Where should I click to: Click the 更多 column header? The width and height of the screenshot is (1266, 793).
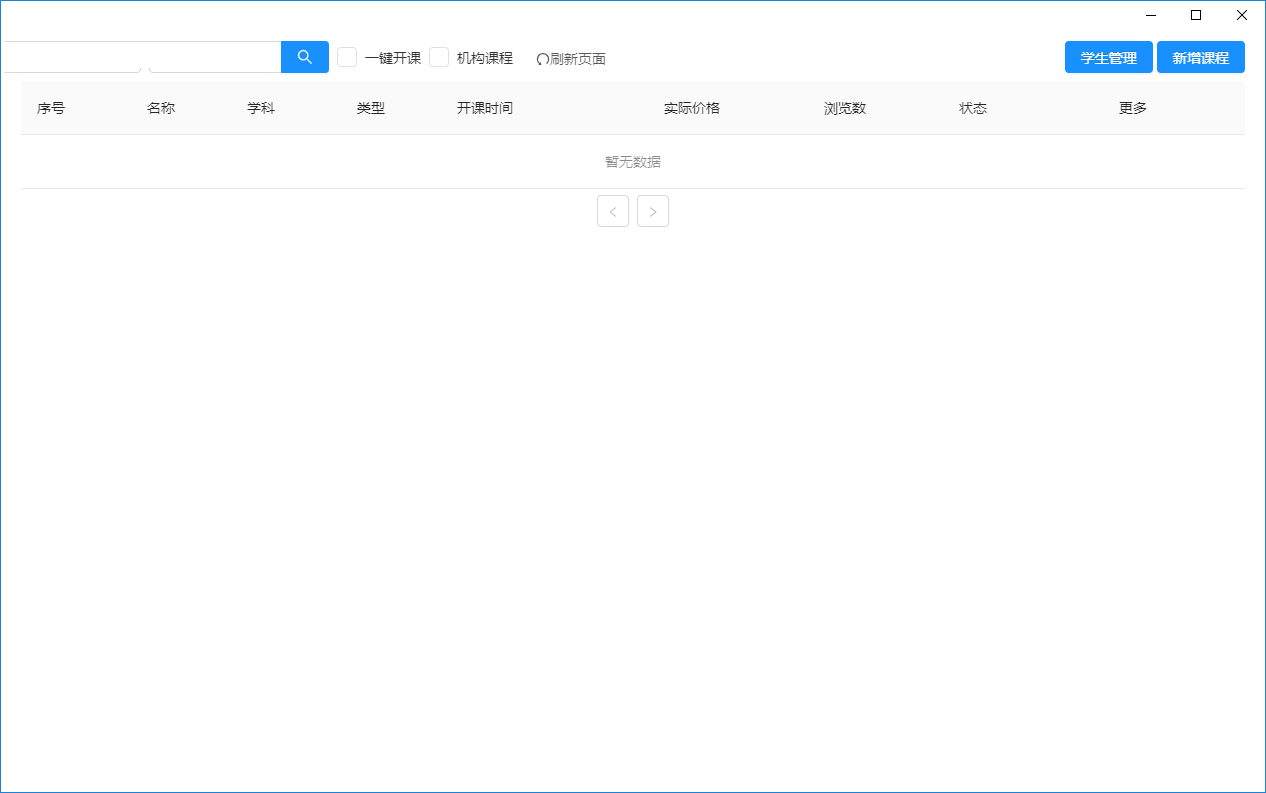1131,108
